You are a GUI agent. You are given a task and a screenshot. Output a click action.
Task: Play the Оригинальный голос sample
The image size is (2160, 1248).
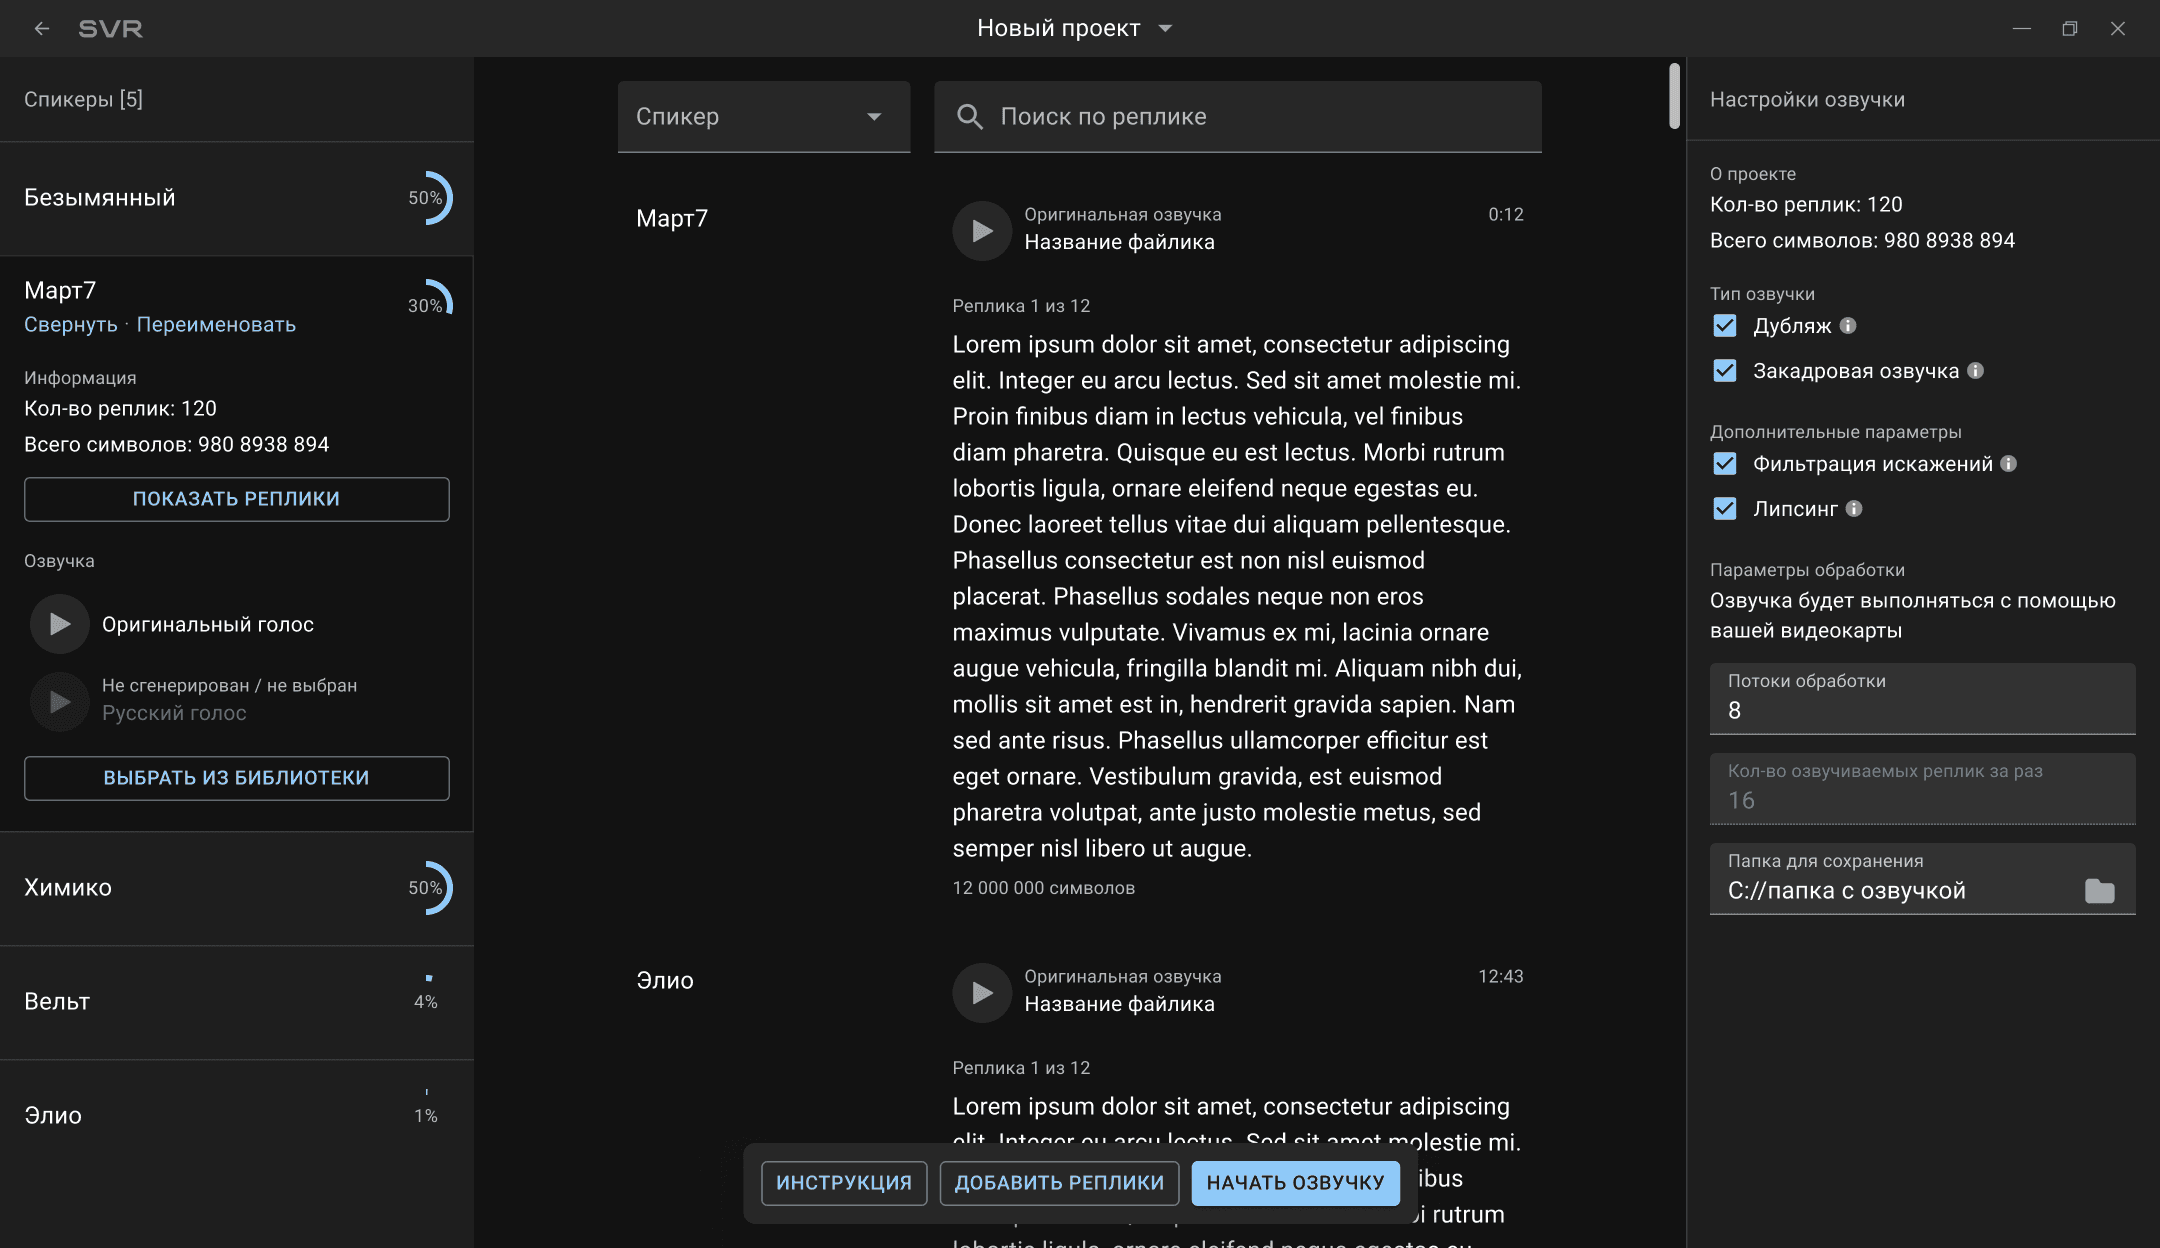[x=60, y=624]
